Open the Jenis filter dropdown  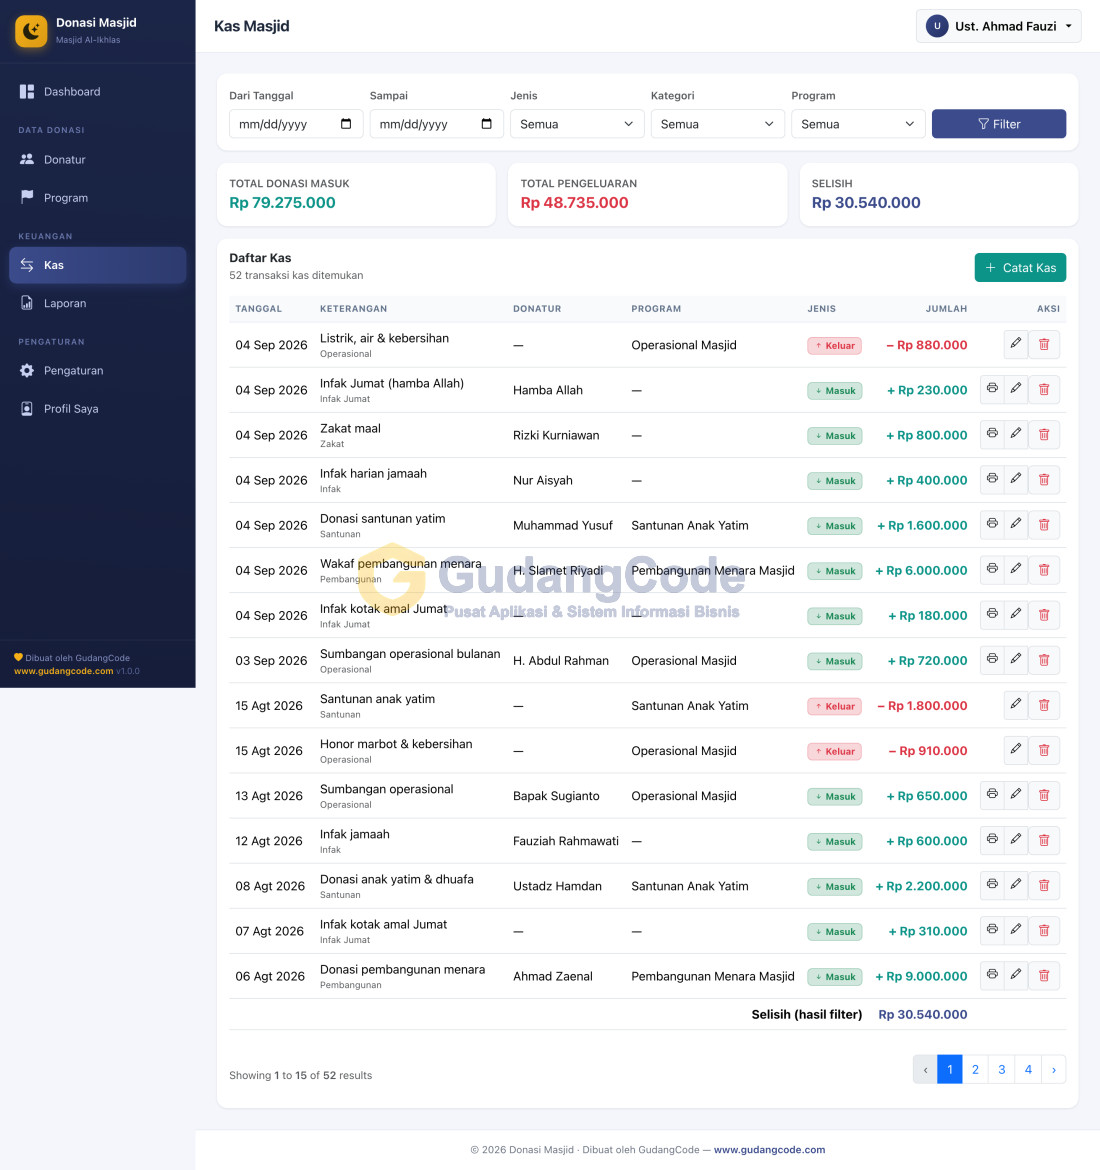[577, 124]
